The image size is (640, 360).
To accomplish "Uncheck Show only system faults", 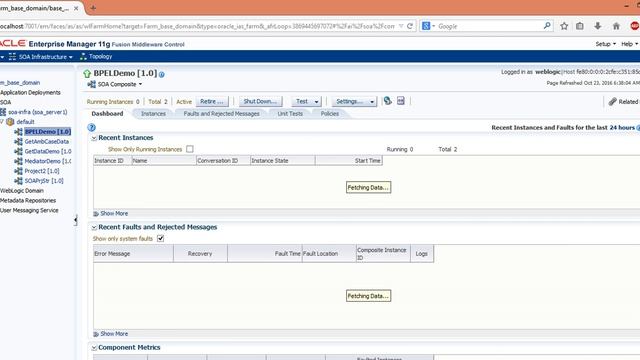I will 160,238.
